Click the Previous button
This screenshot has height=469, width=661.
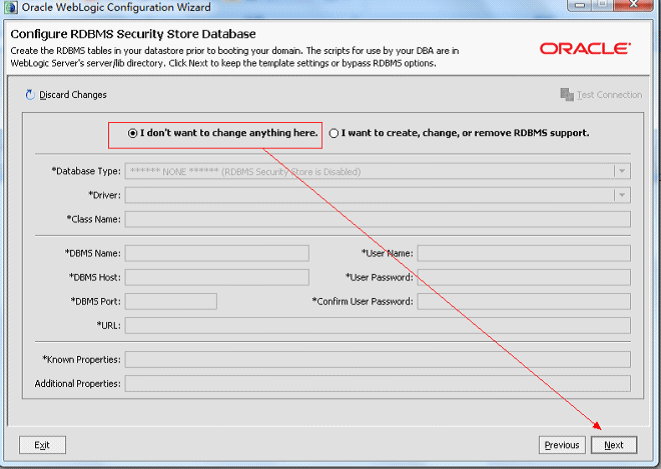pyautogui.click(x=562, y=445)
